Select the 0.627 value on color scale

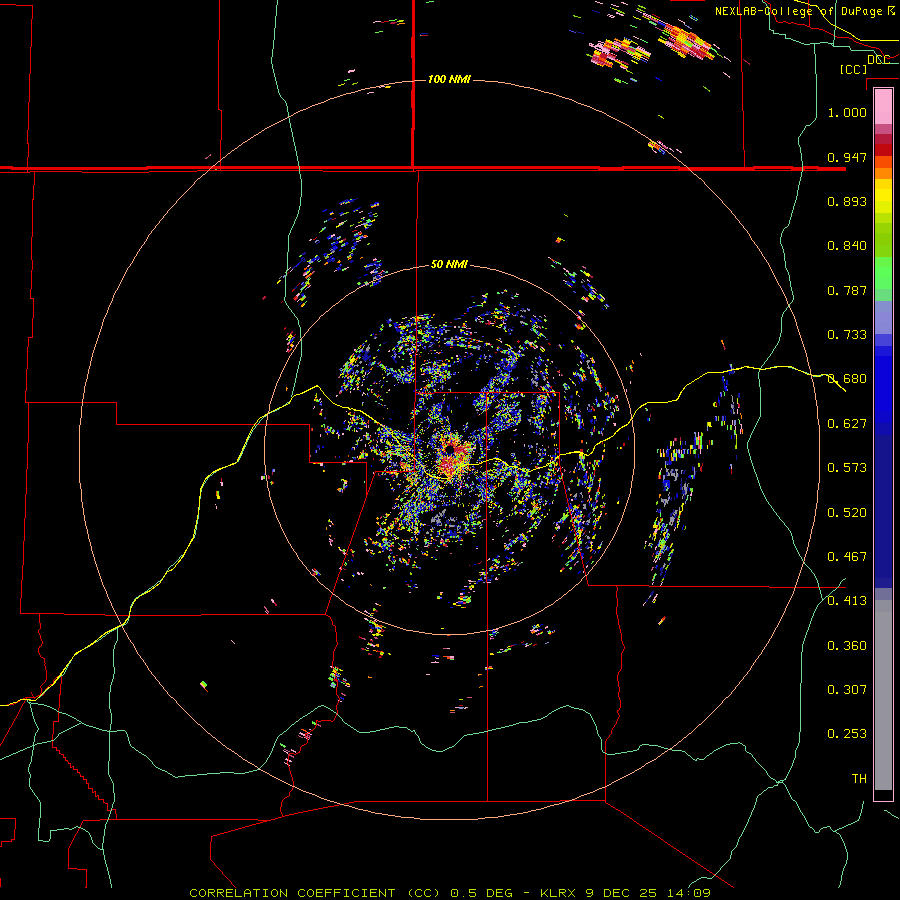(x=847, y=424)
